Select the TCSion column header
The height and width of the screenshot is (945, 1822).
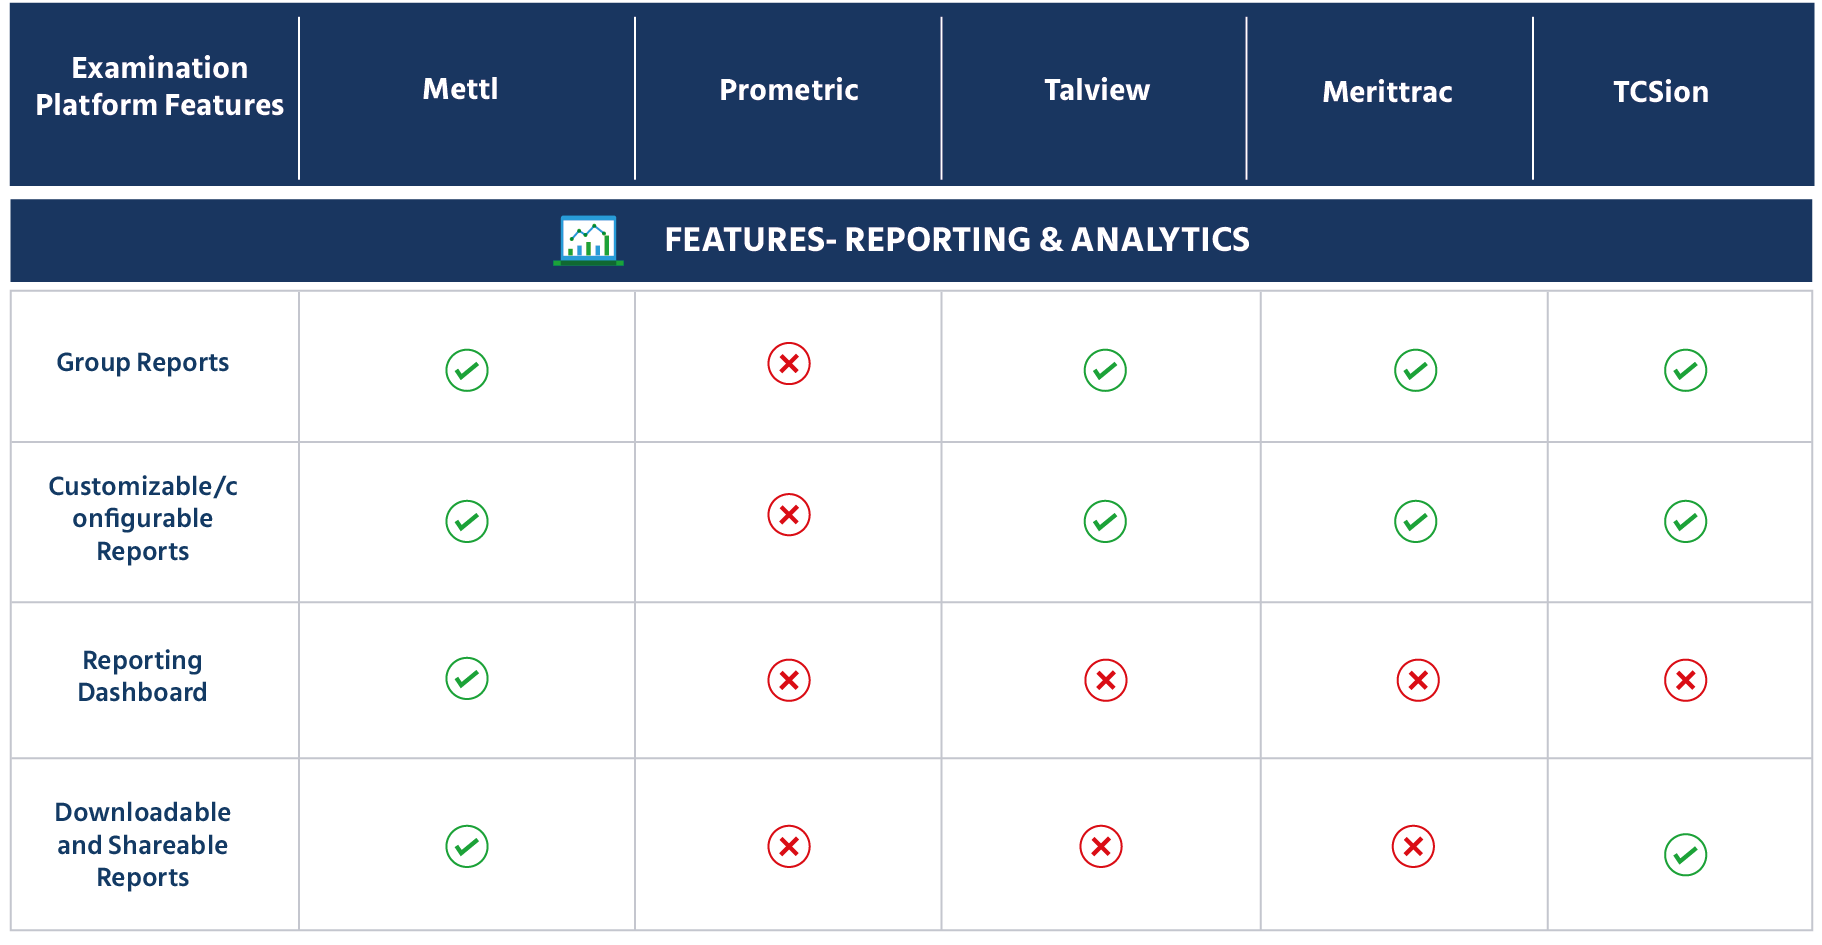[1661, 92]
